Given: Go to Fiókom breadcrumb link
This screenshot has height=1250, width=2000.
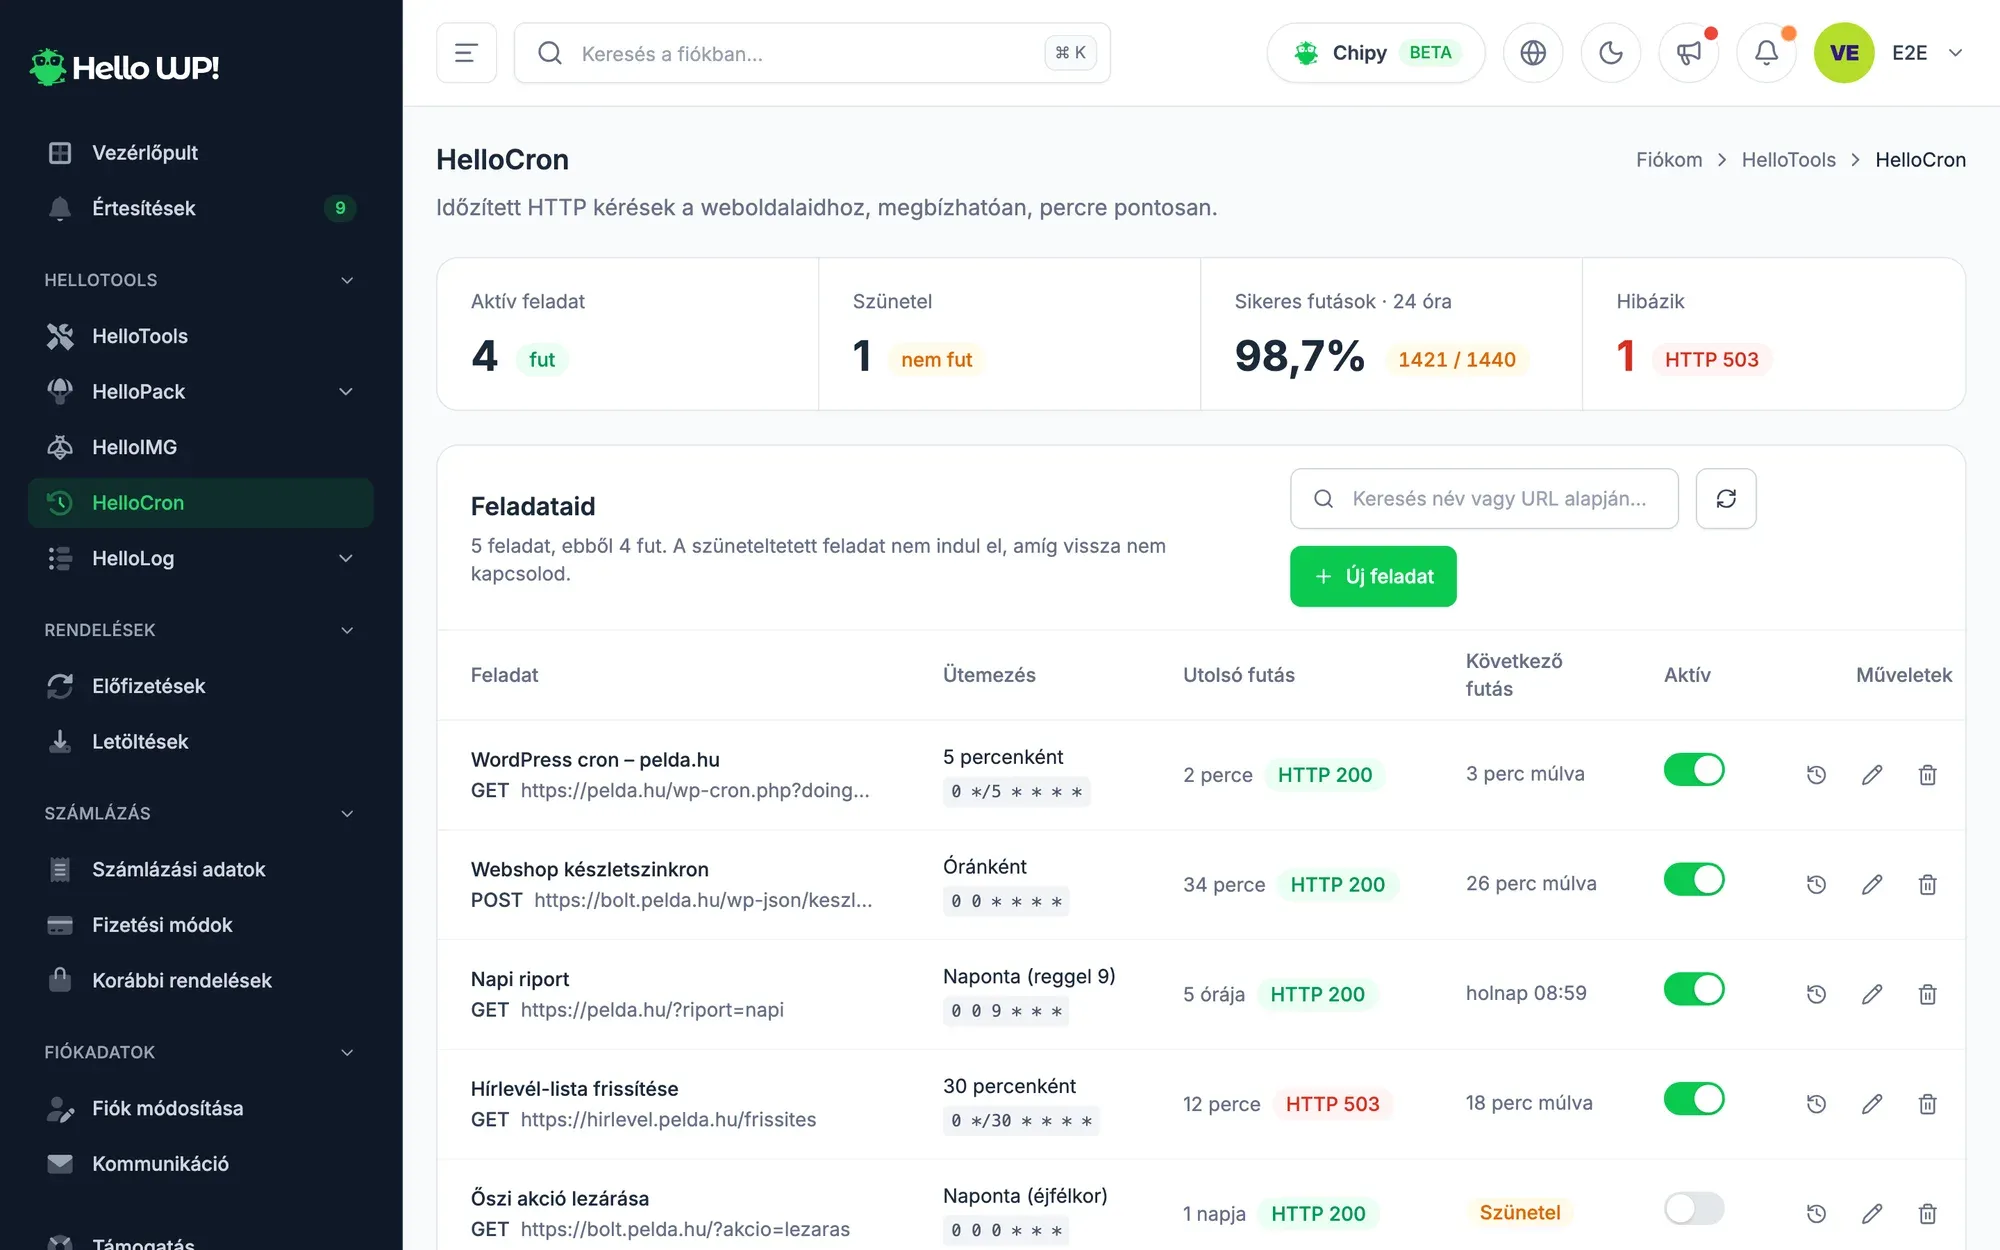Looking at the screenshot, I should click(1669, 160).
